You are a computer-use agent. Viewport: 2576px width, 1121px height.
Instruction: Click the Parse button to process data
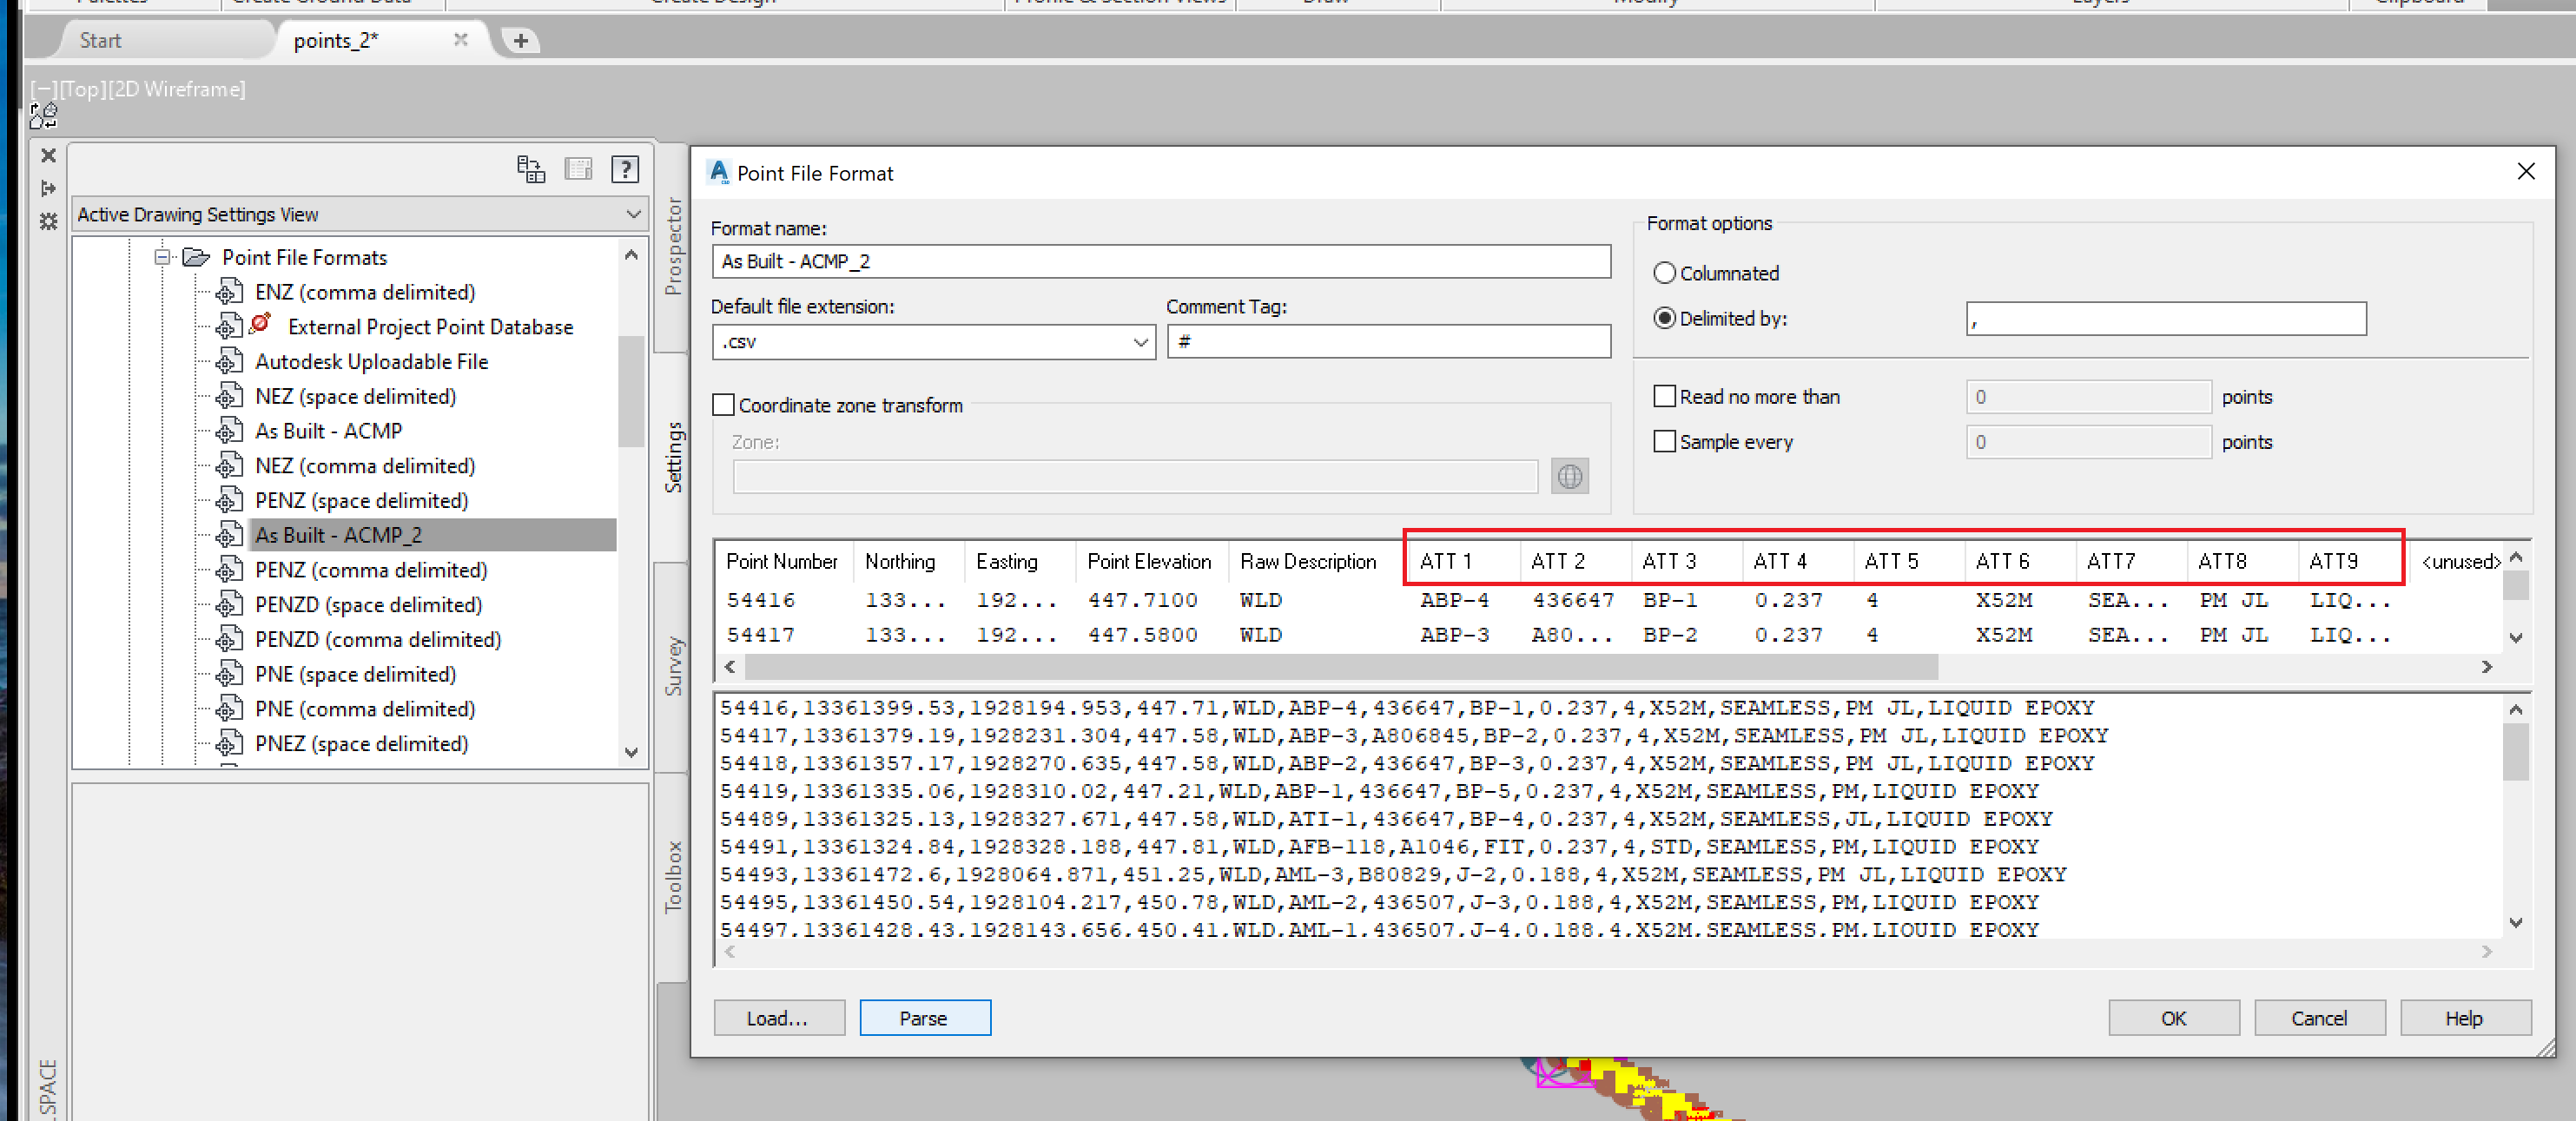pyautogui.click(x=923, y=1018)
